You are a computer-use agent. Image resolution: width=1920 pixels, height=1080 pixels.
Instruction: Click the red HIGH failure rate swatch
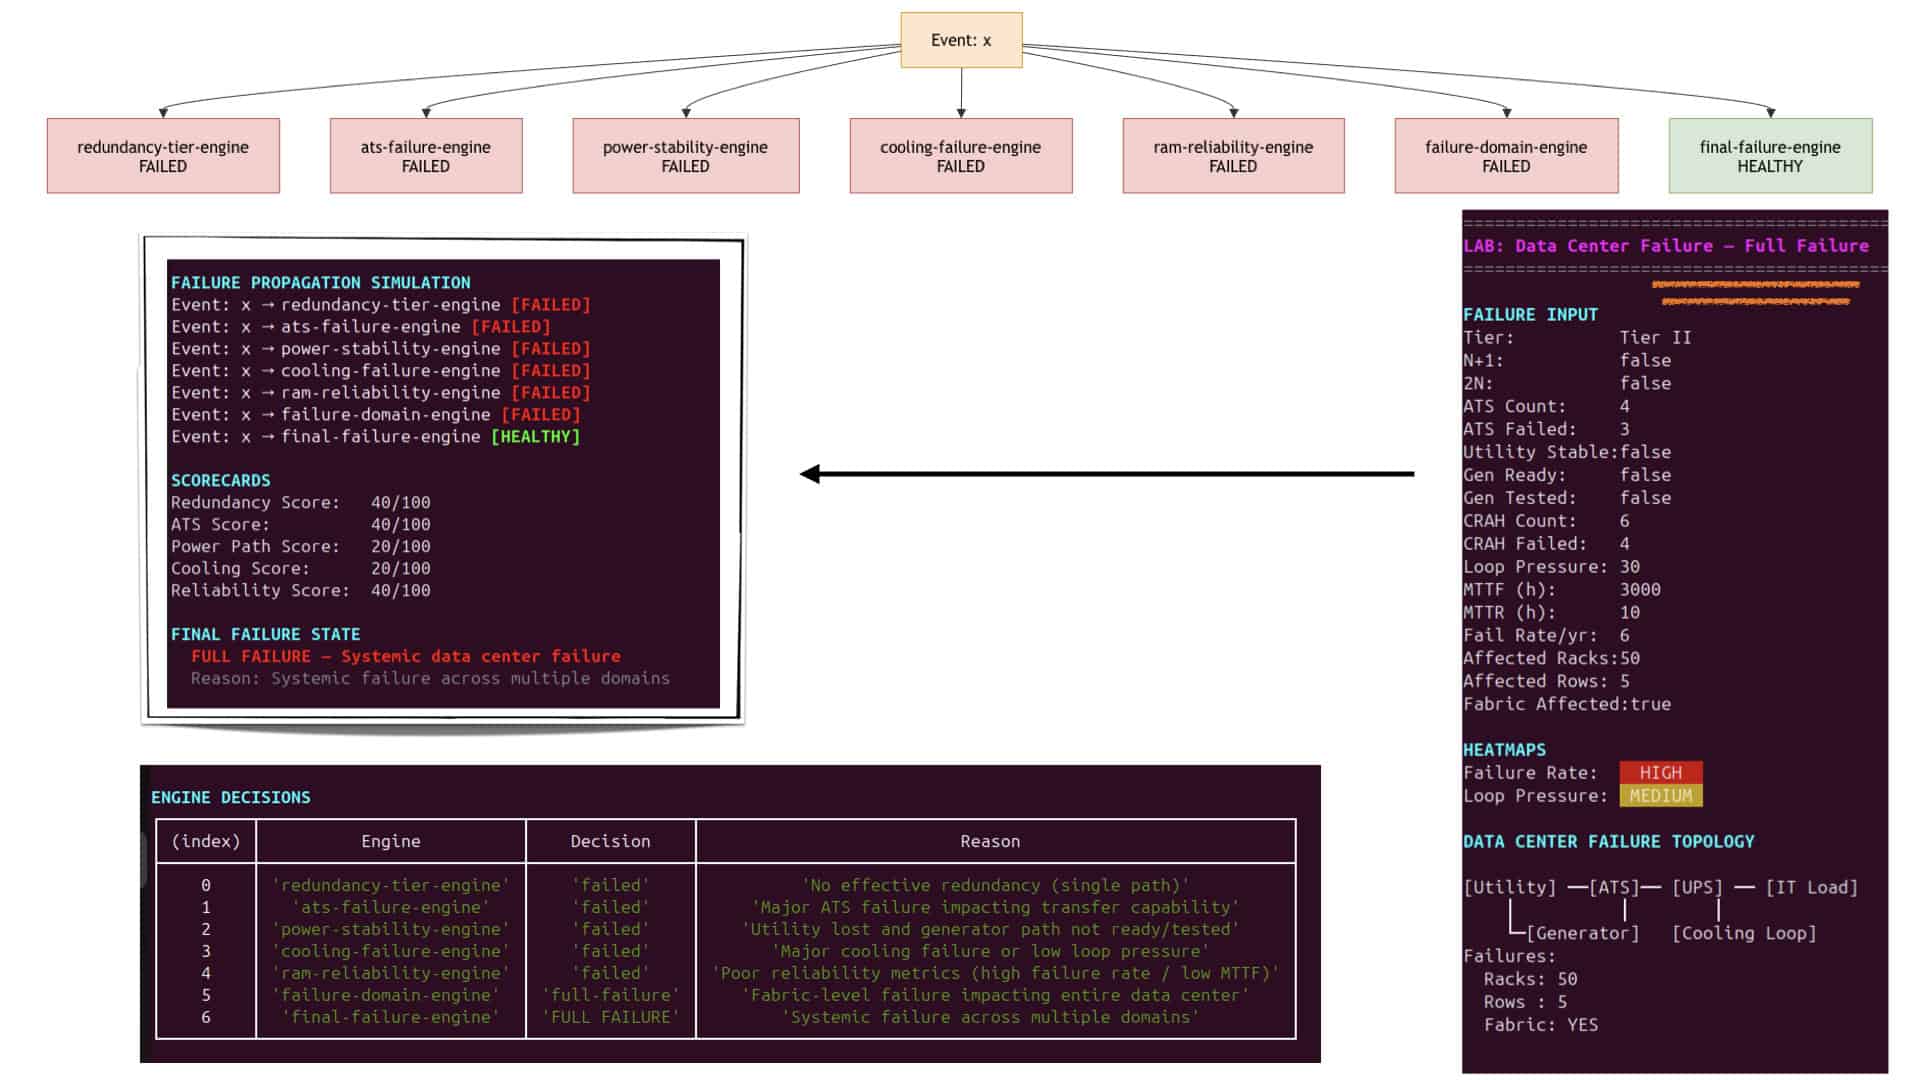pos(1661,773)
